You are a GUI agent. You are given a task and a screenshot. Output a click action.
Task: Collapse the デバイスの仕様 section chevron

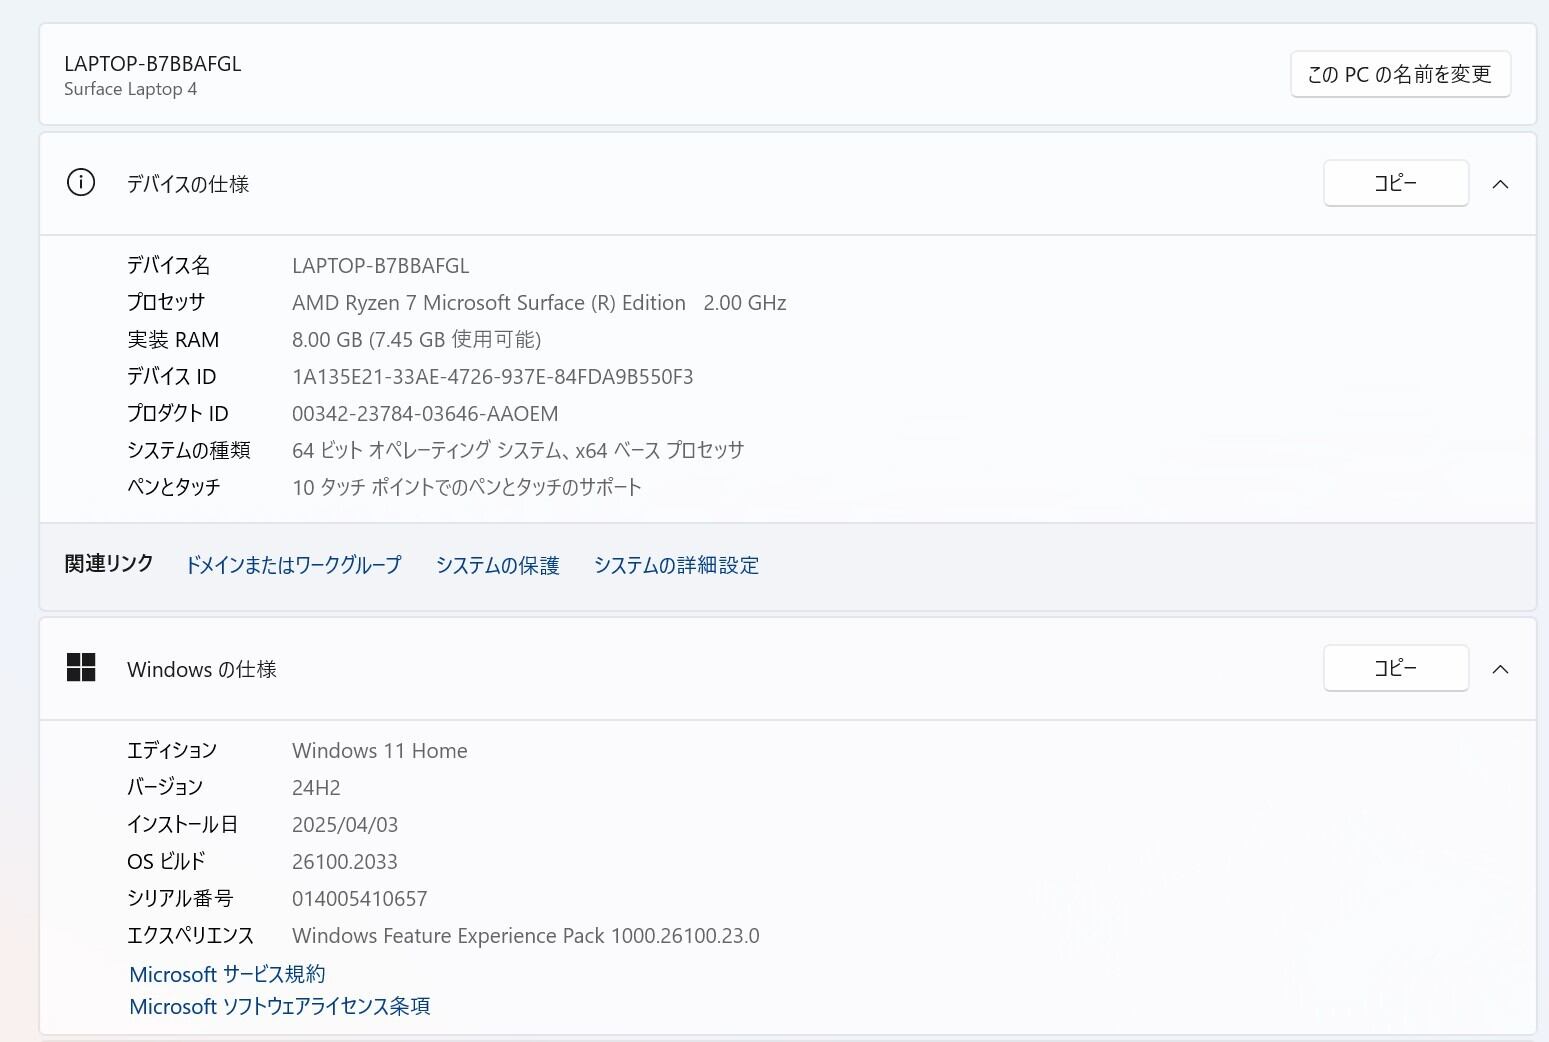click(1500, 184)
